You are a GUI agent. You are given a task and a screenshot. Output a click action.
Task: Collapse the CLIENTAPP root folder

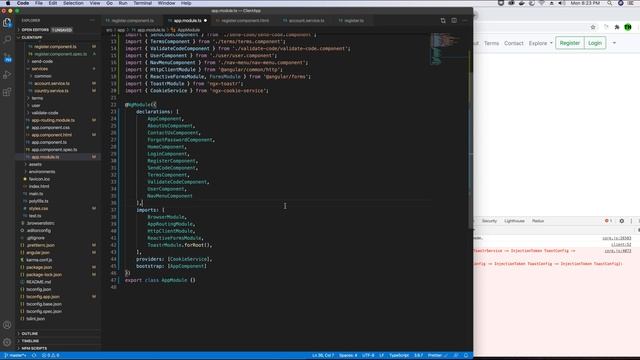click(x=32, y=37)
